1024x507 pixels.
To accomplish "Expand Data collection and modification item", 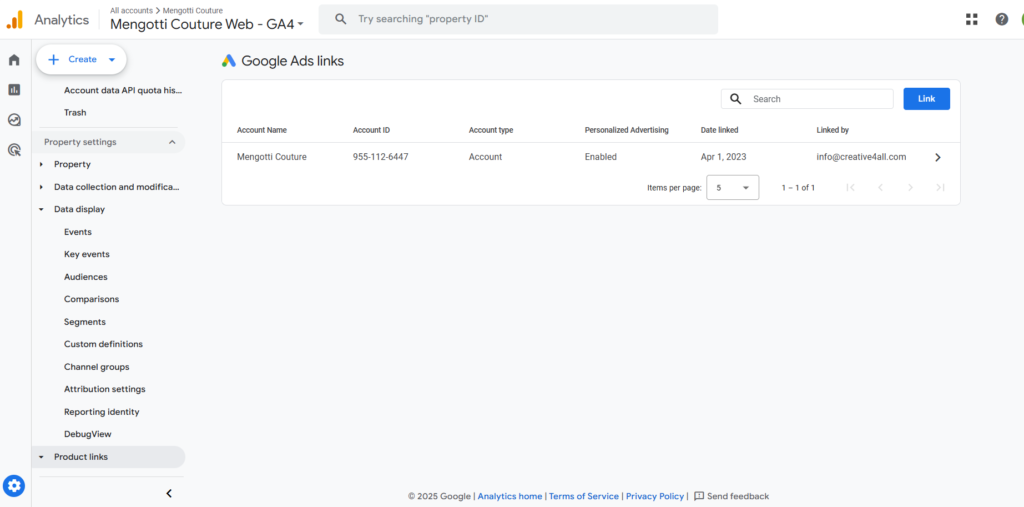I will [x=108, y=187].
